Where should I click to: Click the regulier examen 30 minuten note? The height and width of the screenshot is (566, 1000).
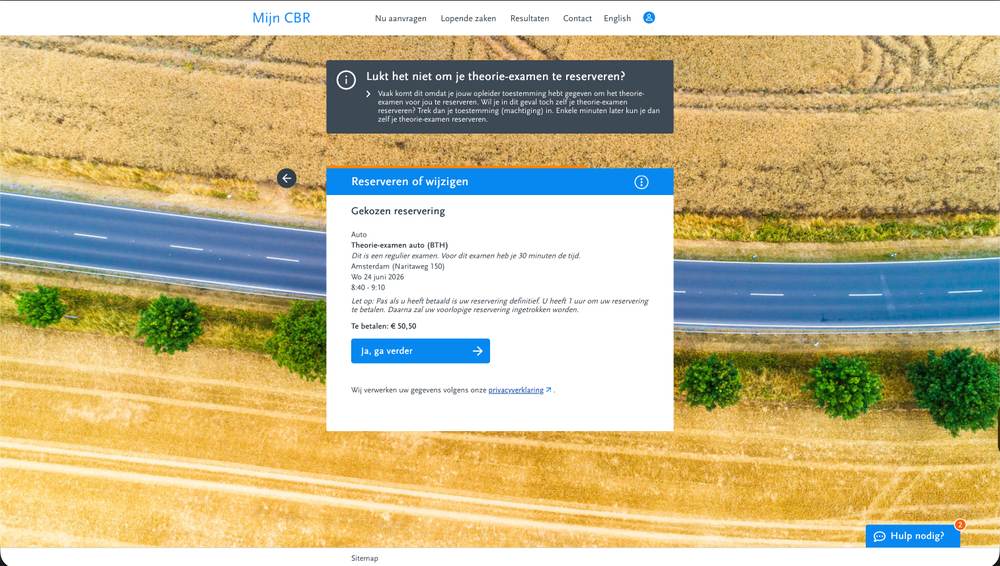pos(466,256)
